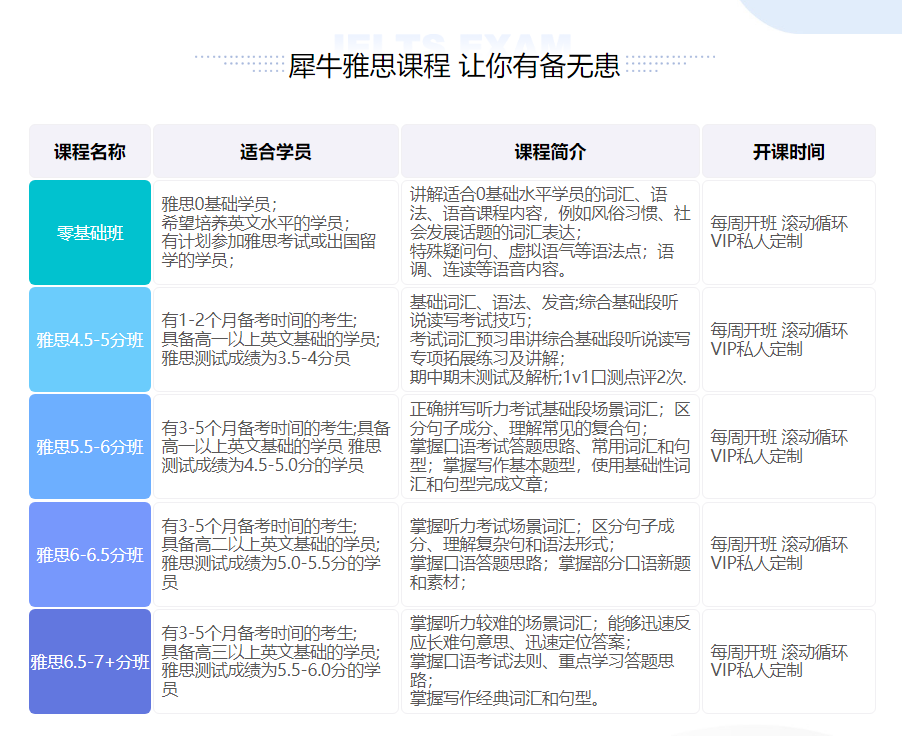This screenshot has height=736, width=902.
Task: Click the start time cell in 零基础班 row
Action: tap(789, 232)
